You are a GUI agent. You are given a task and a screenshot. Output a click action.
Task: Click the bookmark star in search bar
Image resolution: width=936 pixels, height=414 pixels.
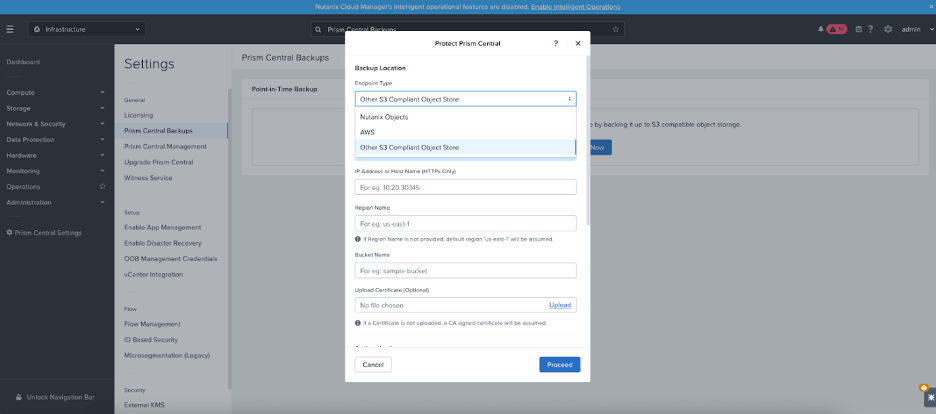click(616, 29)
